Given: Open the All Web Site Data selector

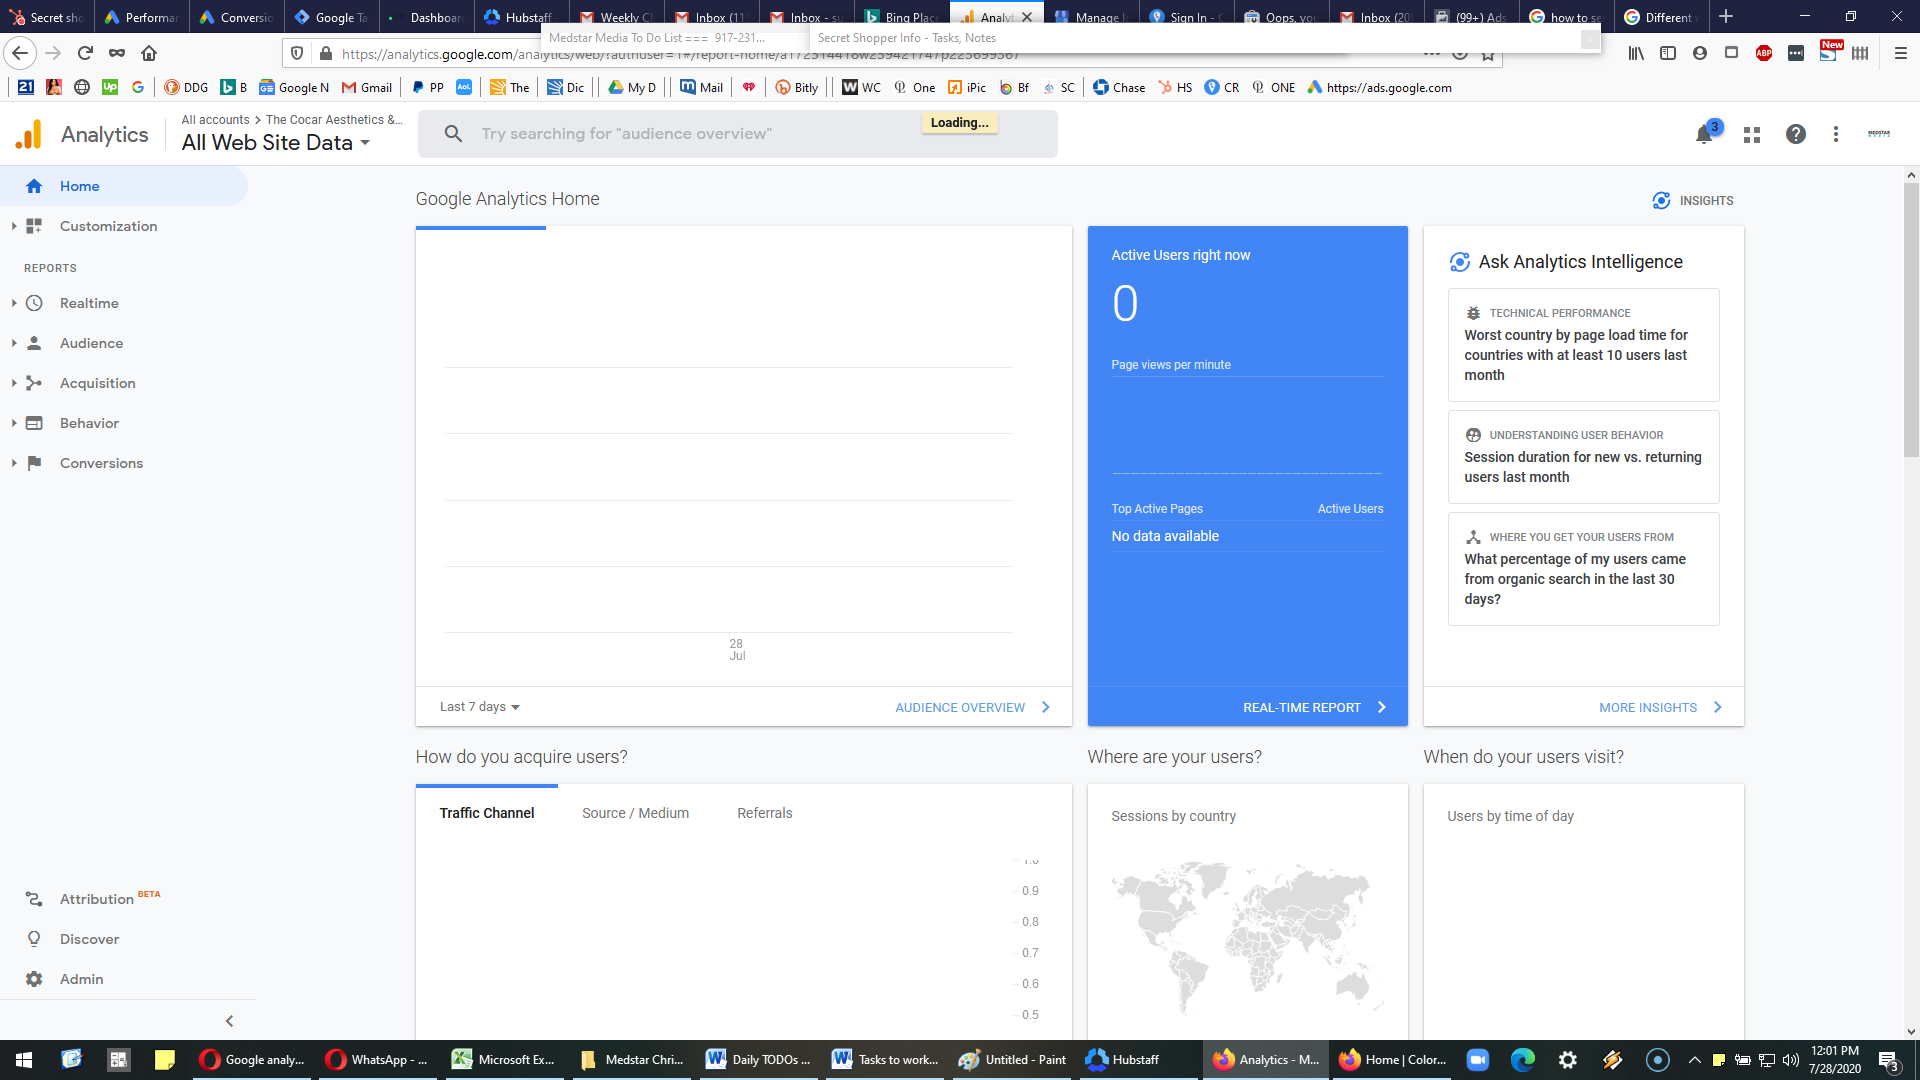Looking at the screenshot, I should 276,143.
